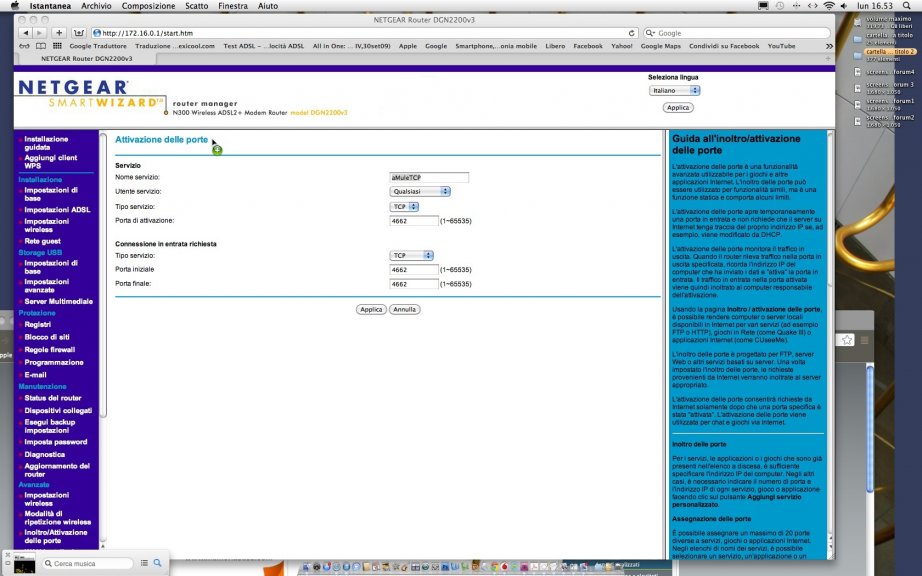Open Impostazioni ADSL in sidebar
The image size is (922, 576).
(x=57, y=210)
